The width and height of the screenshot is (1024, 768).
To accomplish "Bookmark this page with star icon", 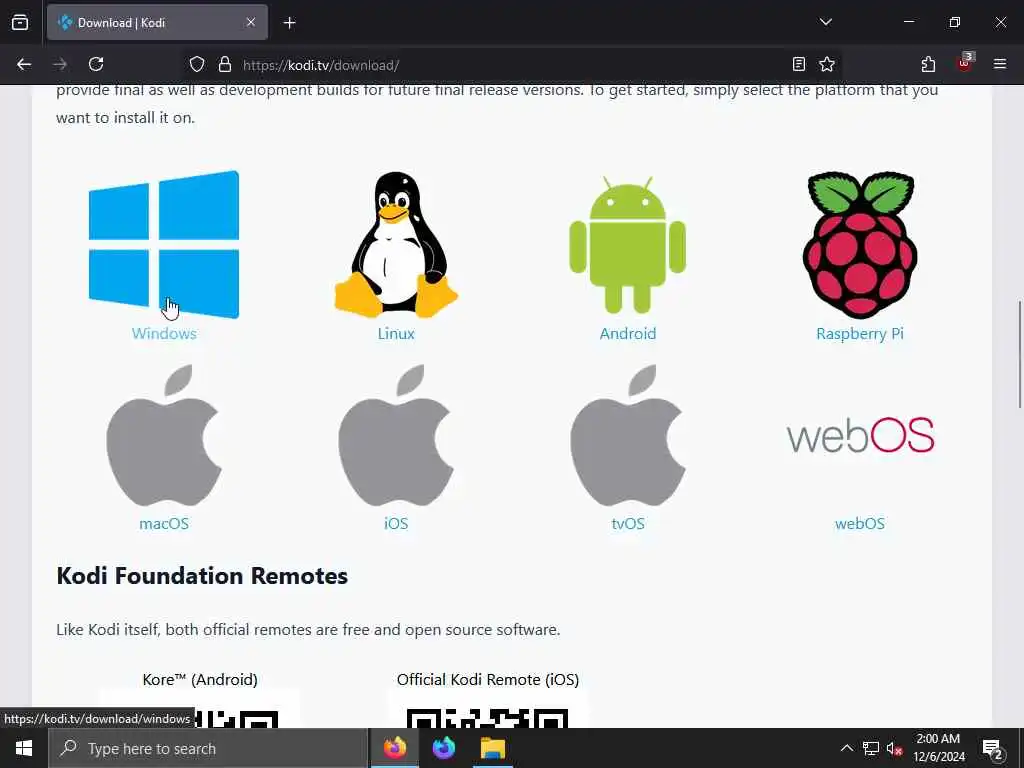I will pos(827,64).
